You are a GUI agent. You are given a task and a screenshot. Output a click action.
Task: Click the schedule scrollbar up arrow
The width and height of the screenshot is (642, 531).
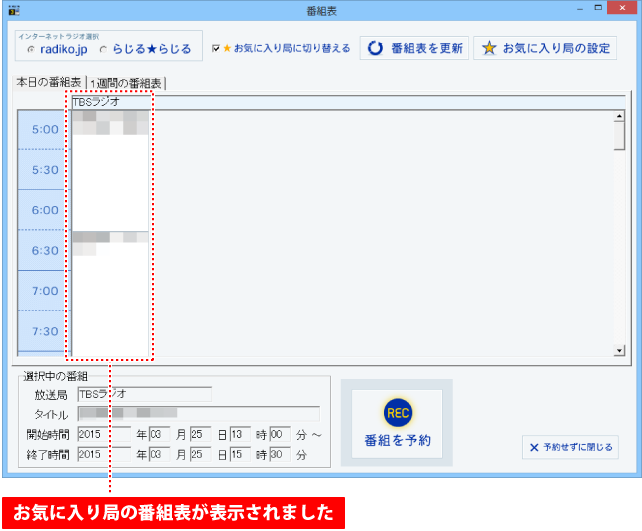coord(619,116)
